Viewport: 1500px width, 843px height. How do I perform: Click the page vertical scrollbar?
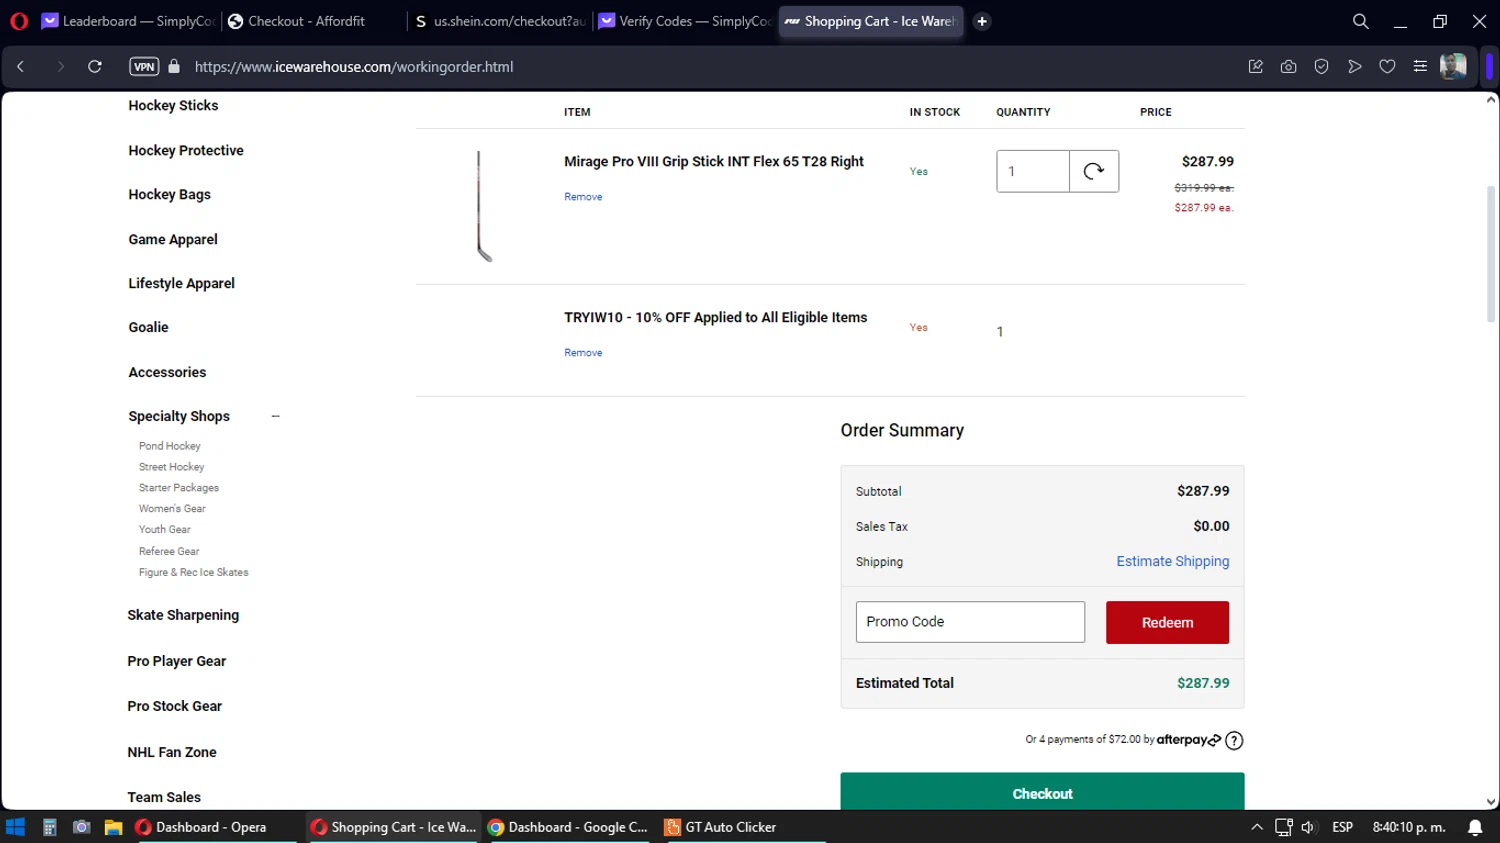click(1490, 254)
